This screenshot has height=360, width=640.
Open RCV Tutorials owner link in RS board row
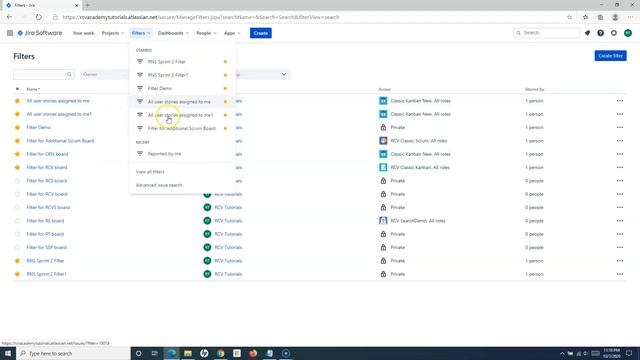(x=228, y=221)
